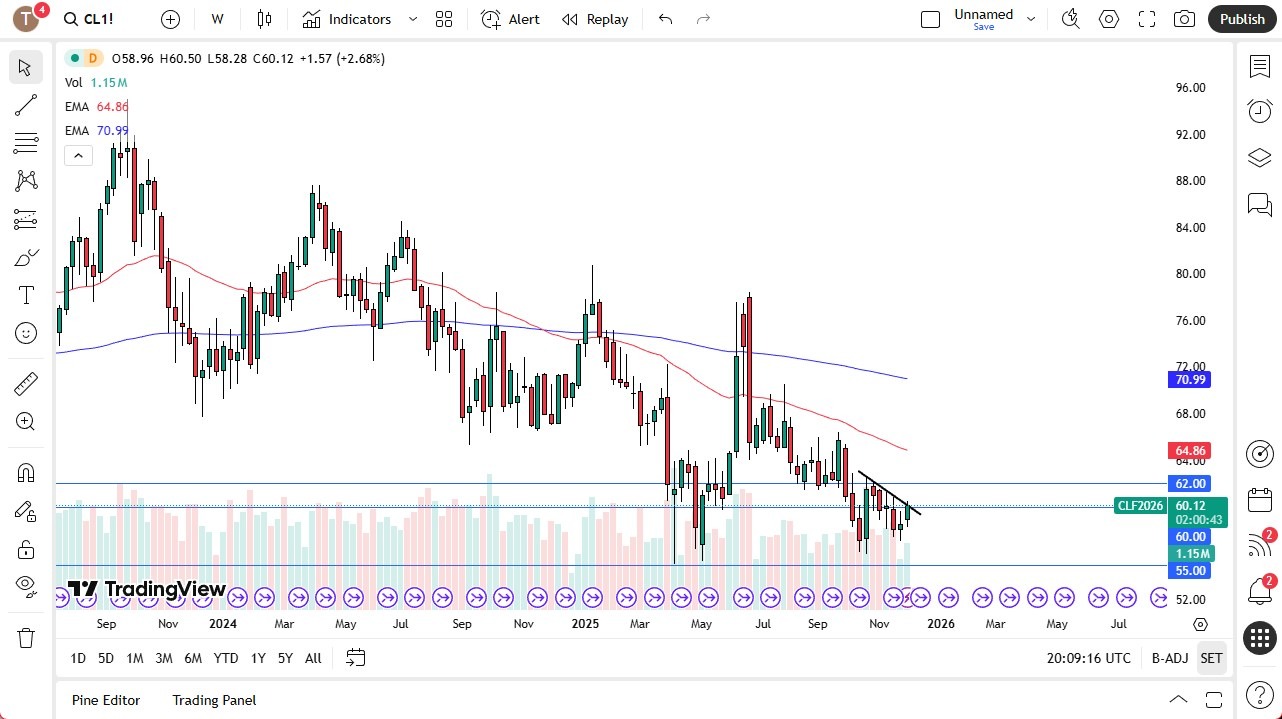Image resolution: width=1282 pixels, height=719 pixels.
Task: Collapse the indicator legend chevron
Action: pyautogui.click(x=78, y=155)
